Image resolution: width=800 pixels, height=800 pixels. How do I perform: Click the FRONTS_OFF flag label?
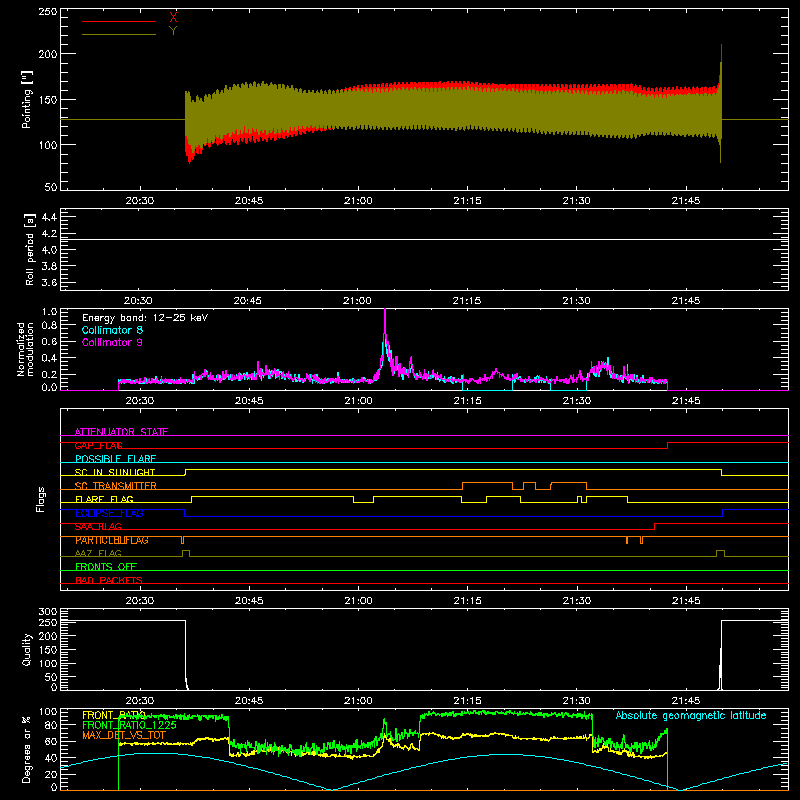click(106, 567)
